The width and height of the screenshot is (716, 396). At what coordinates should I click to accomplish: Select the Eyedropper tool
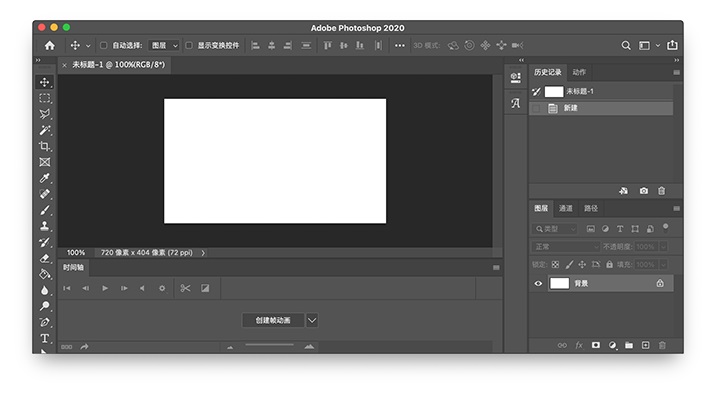(44, 178)
